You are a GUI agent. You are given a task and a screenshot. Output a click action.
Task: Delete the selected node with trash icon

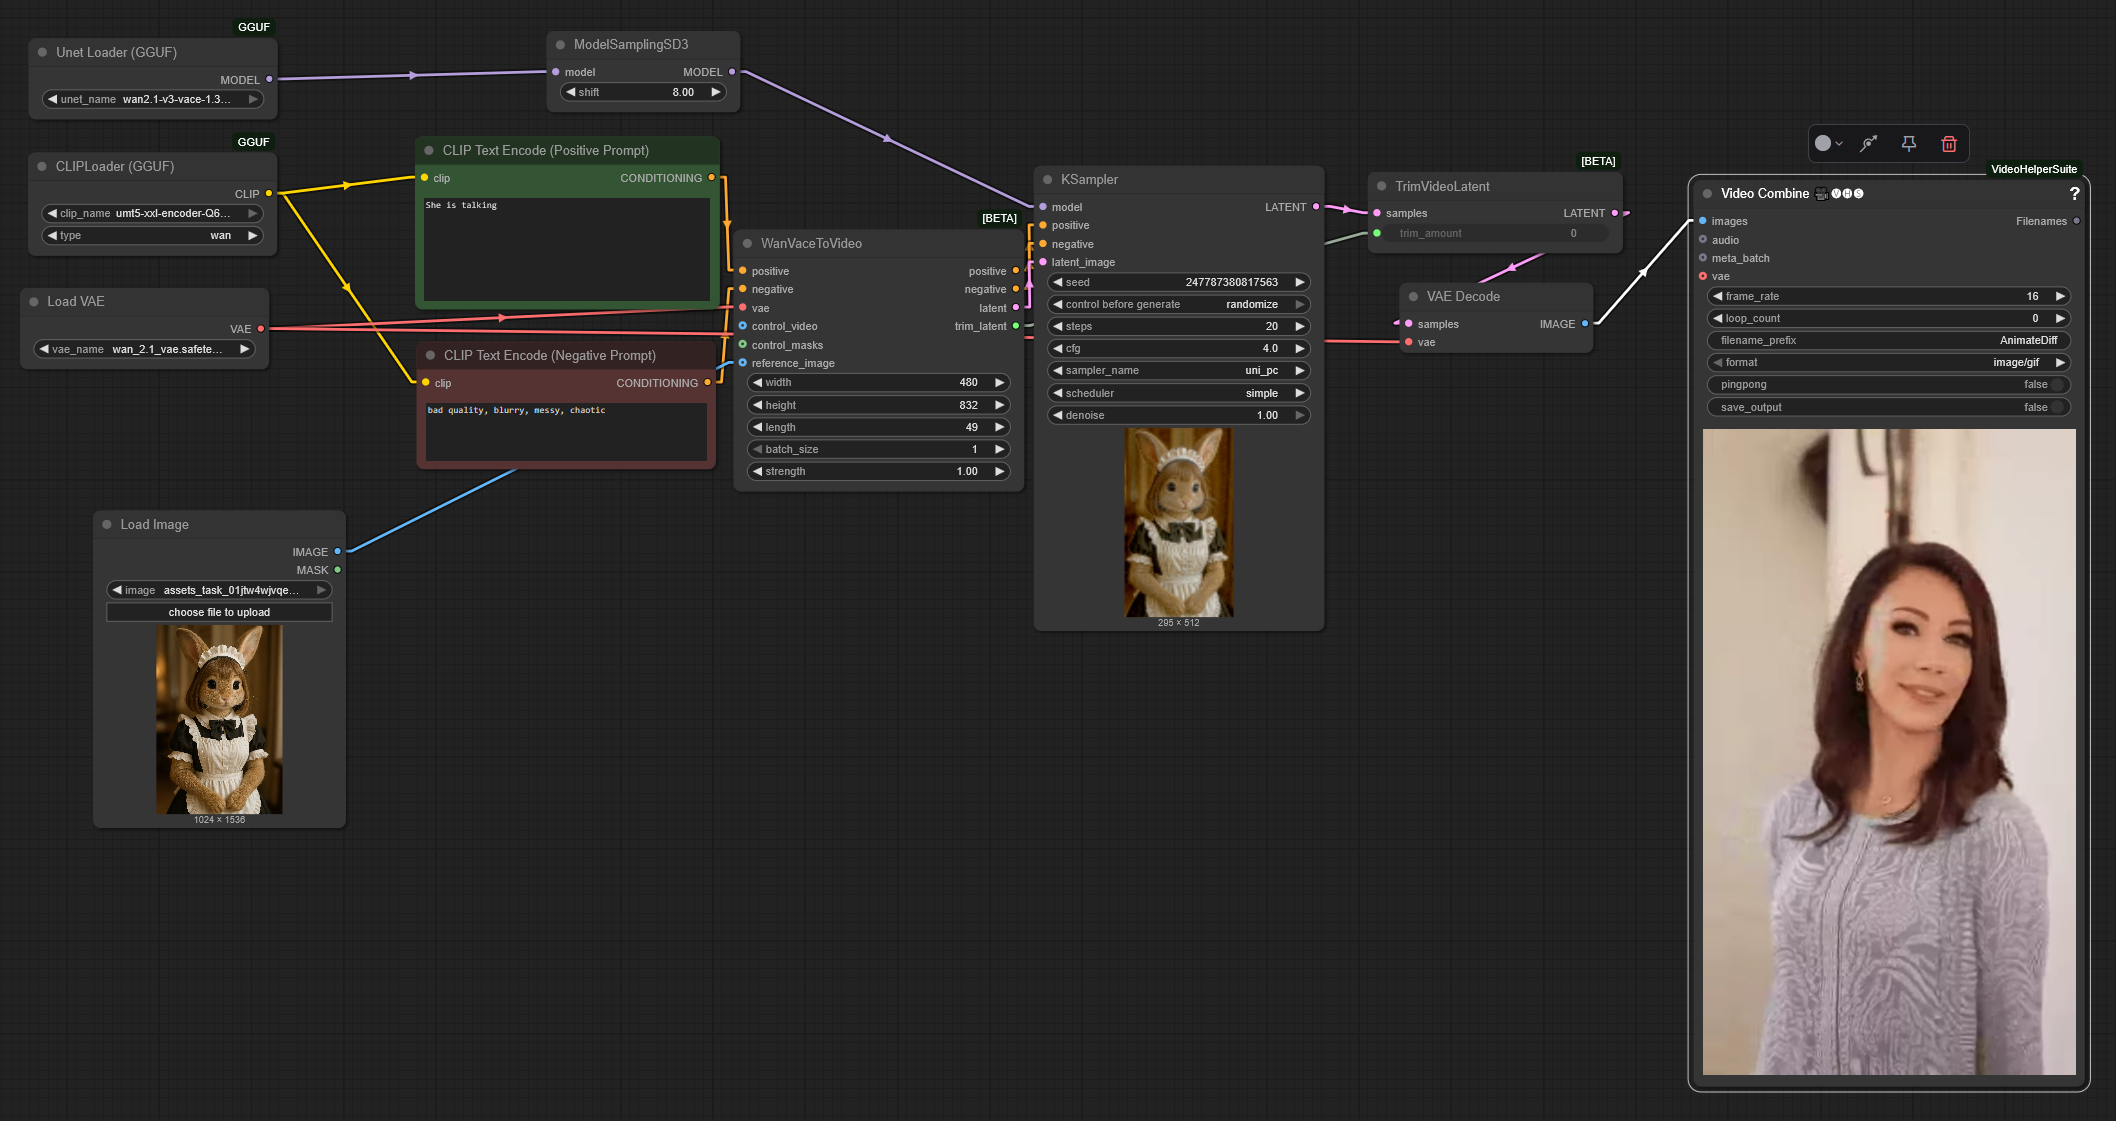pyautogui.click(x=1949, y=144)
